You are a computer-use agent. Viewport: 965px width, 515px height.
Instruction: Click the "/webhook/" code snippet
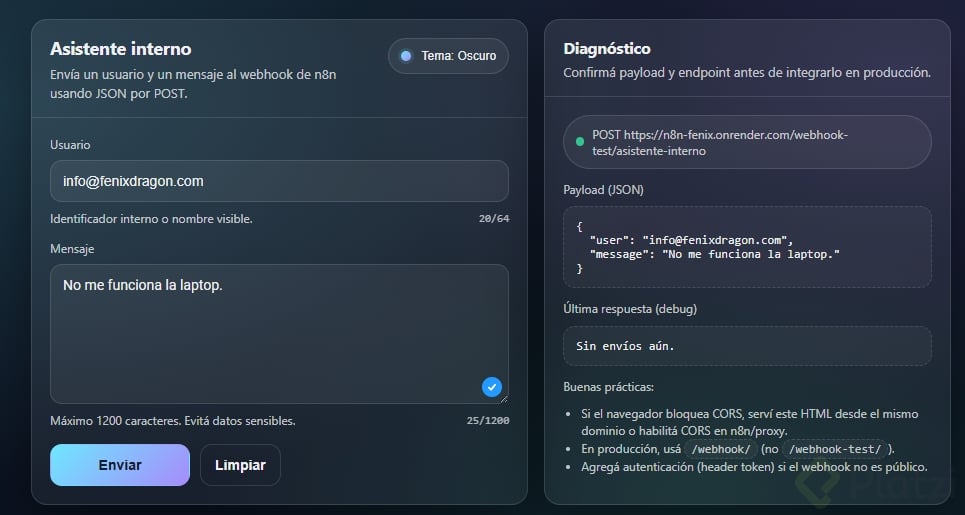(720, 449)
